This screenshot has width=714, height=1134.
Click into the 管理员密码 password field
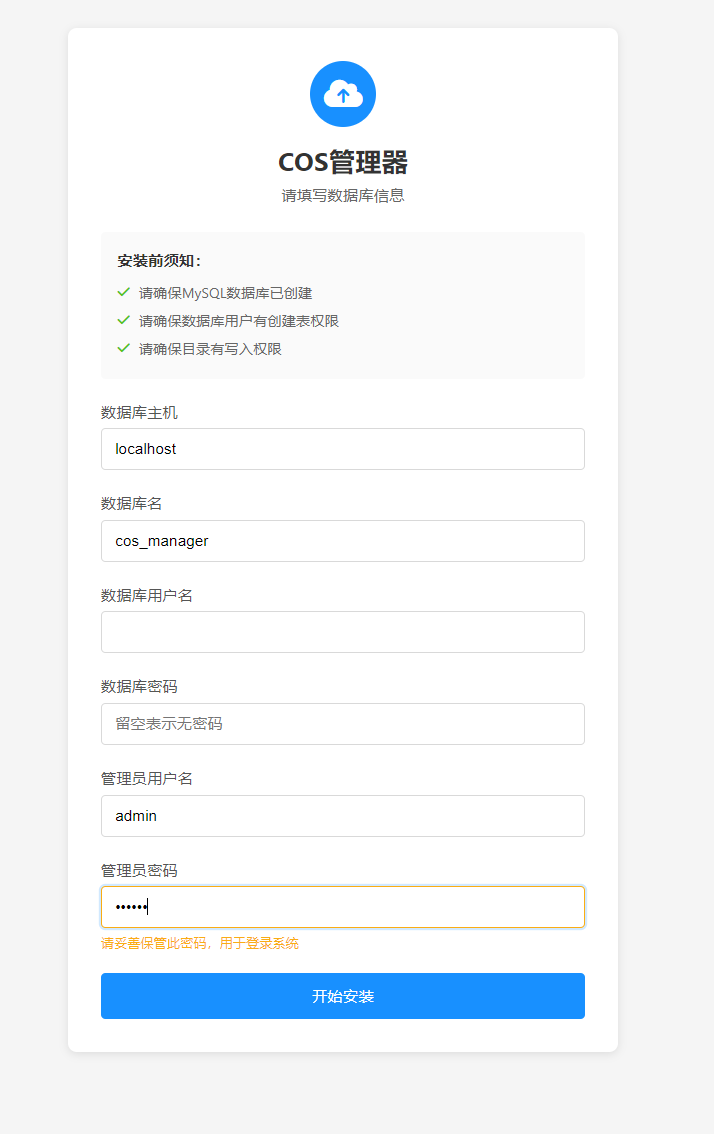343,907
